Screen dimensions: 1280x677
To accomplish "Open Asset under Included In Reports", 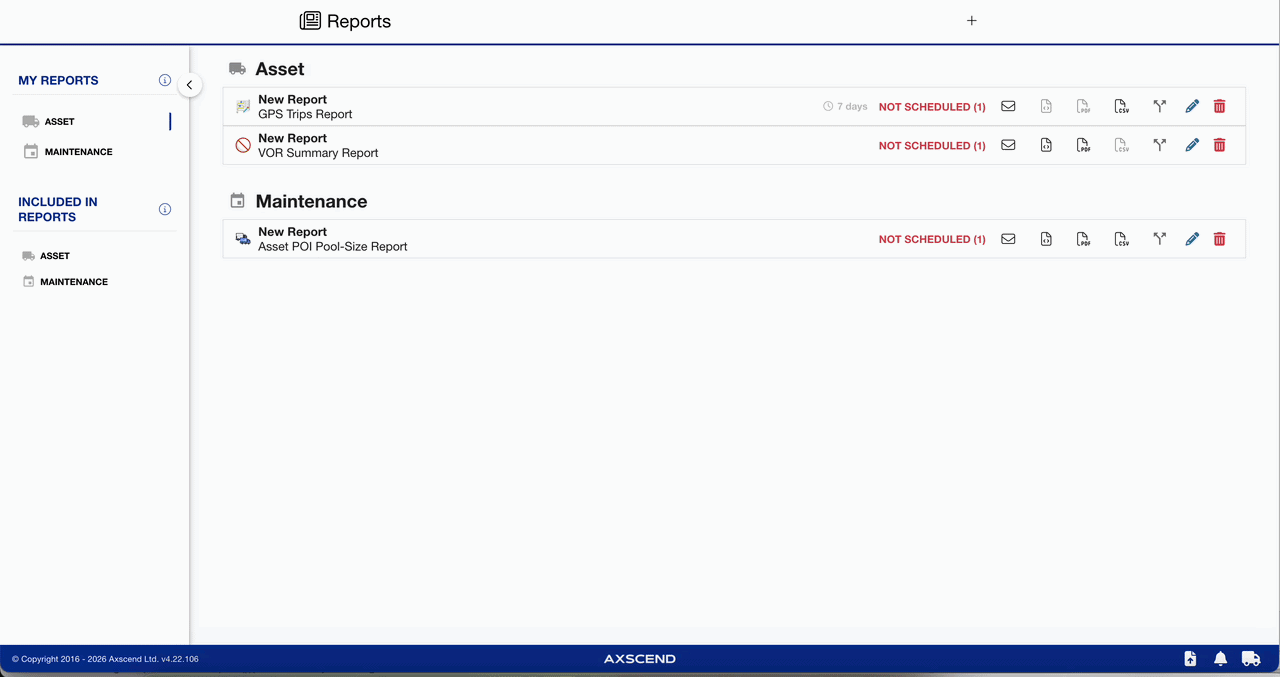I will click(x=54, y=256).
